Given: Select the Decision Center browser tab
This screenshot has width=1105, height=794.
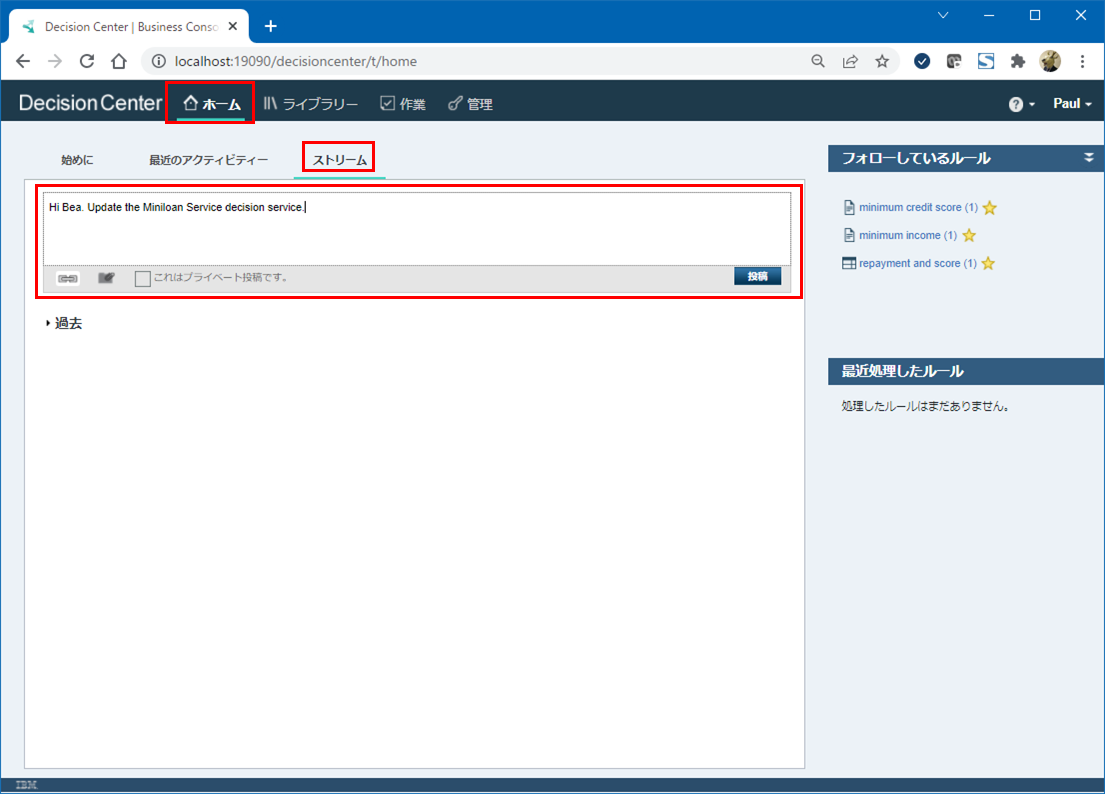Looking at the screenshot, I should [x=131, y=27].
